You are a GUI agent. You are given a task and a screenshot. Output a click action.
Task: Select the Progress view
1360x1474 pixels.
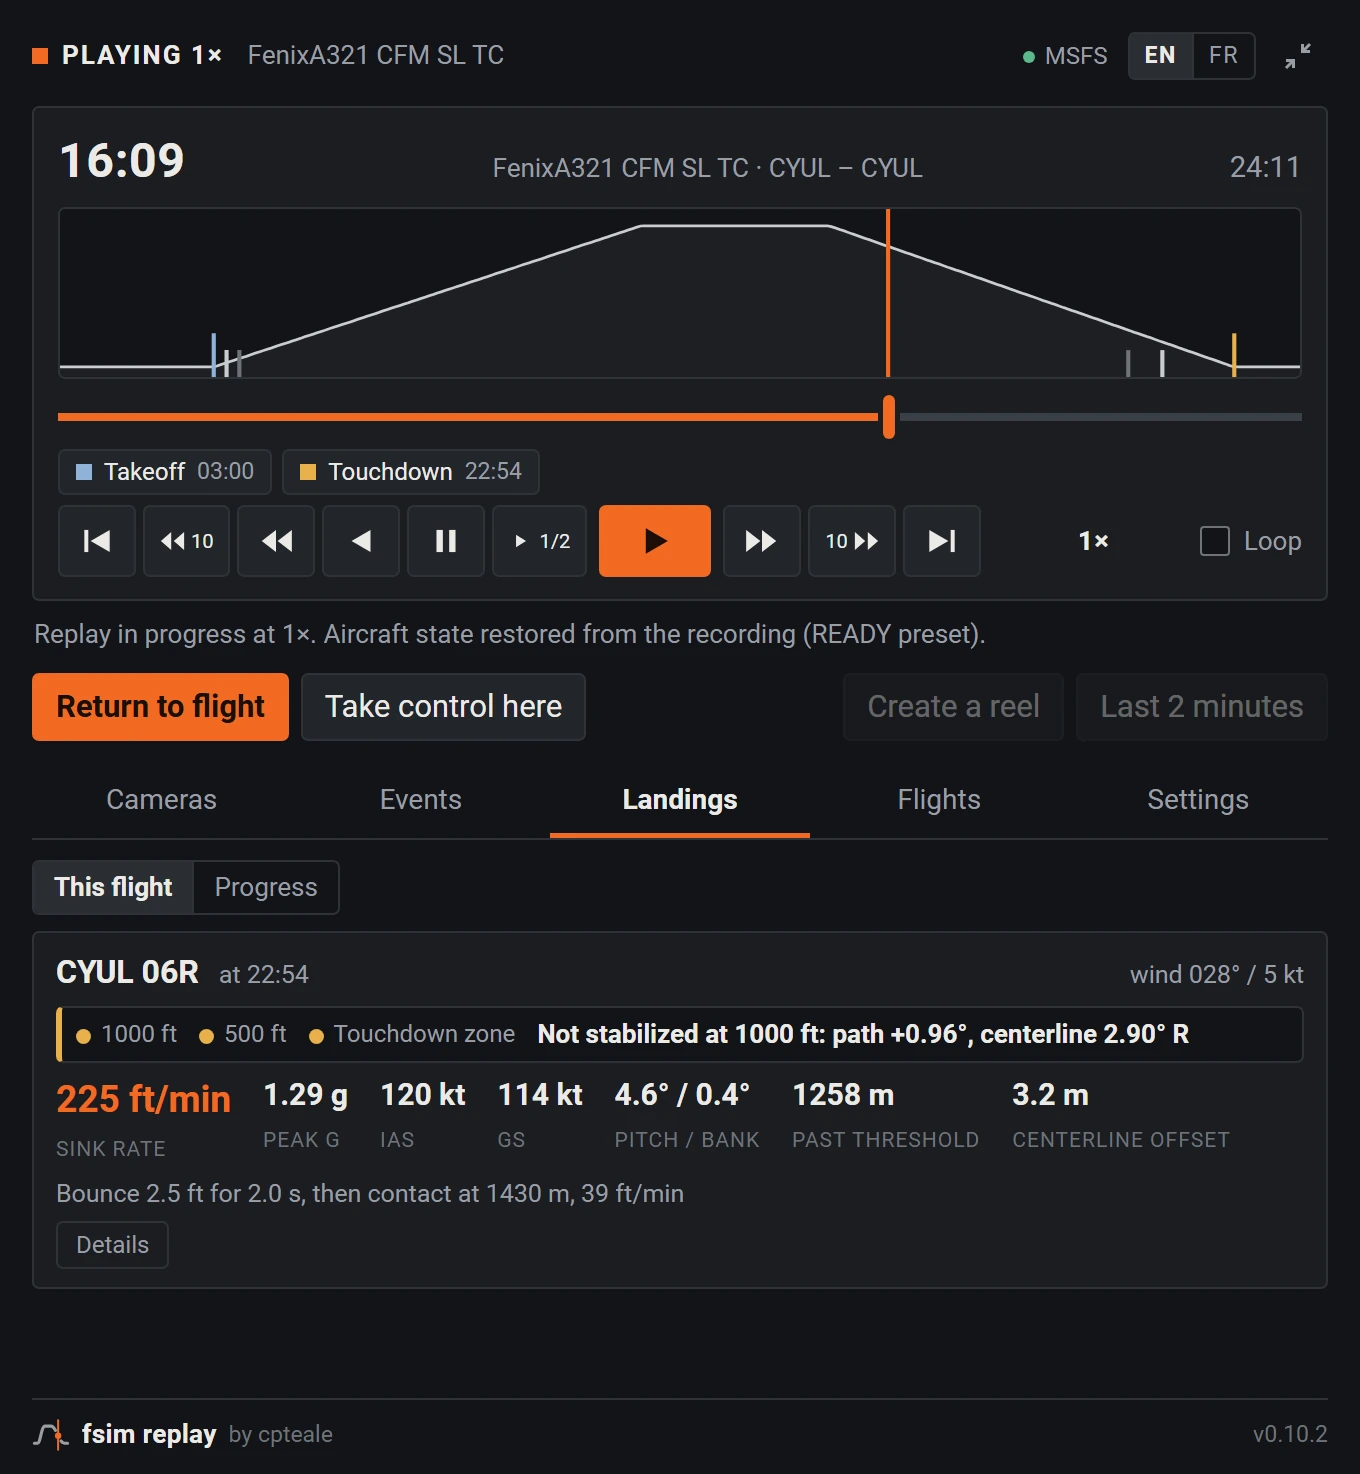tap(266, 887)
